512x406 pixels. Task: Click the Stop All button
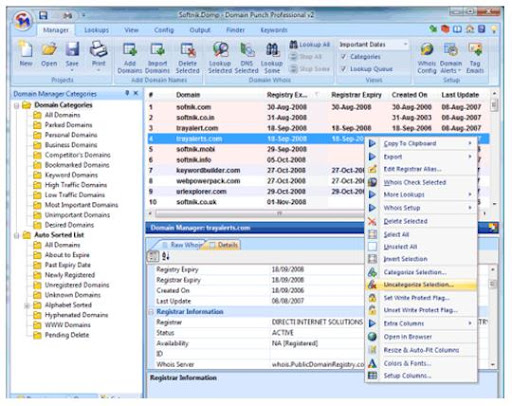tap(306, 57)
